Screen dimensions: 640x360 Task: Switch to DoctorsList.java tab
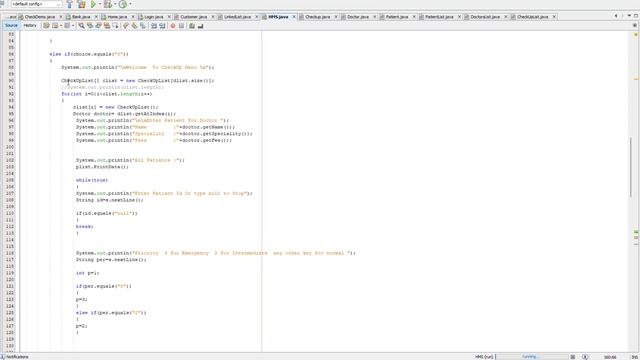tap(485, 17)
